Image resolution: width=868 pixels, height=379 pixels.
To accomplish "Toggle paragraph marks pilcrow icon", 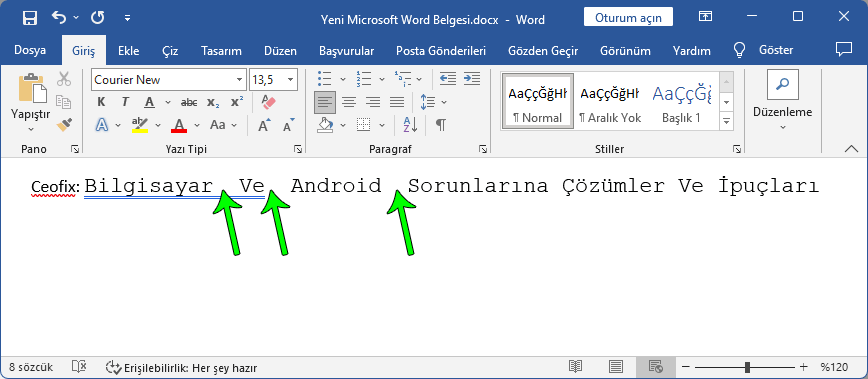I will [441, 125].
